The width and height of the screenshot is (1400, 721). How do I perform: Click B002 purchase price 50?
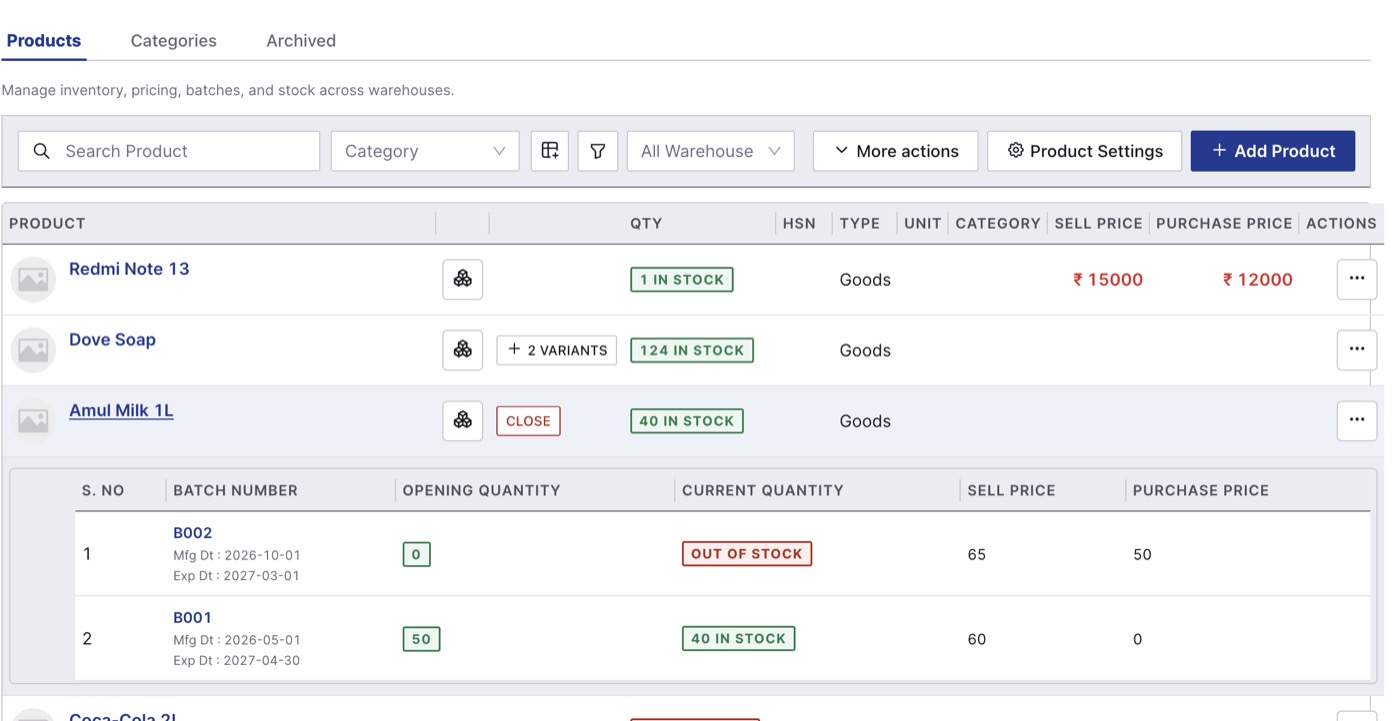1142,555
